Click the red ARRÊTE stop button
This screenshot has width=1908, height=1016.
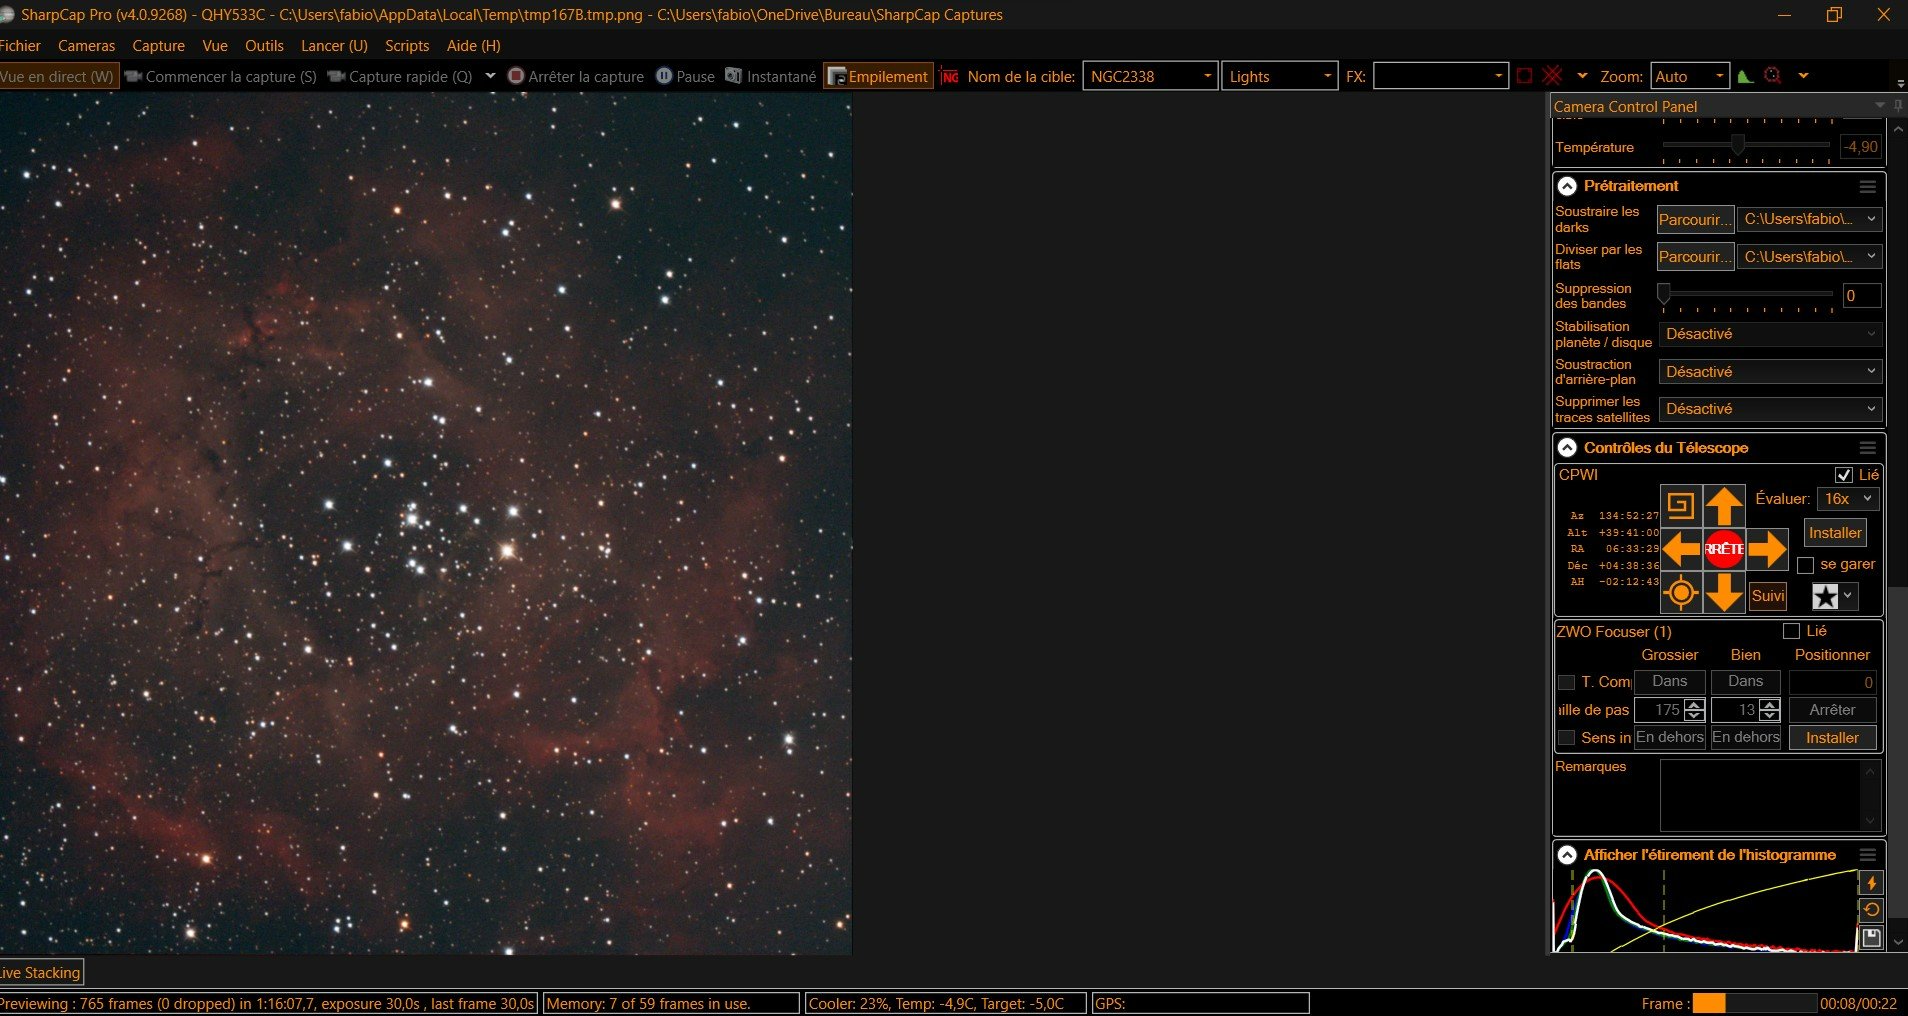tap(1724, 549)
